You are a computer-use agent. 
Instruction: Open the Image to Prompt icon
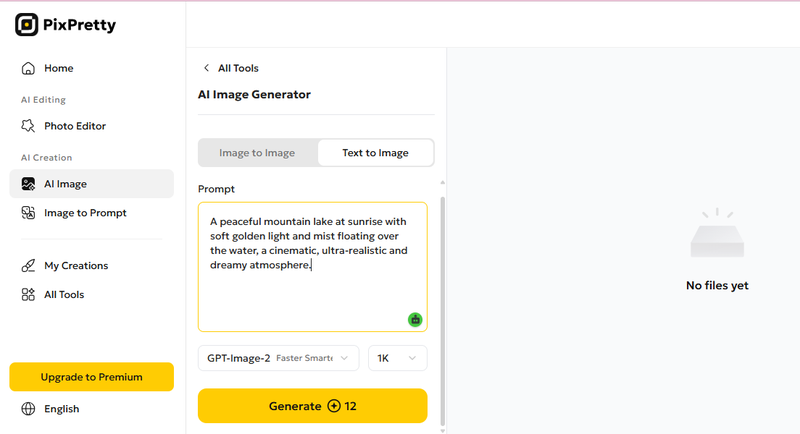click(x=28, y=213)
